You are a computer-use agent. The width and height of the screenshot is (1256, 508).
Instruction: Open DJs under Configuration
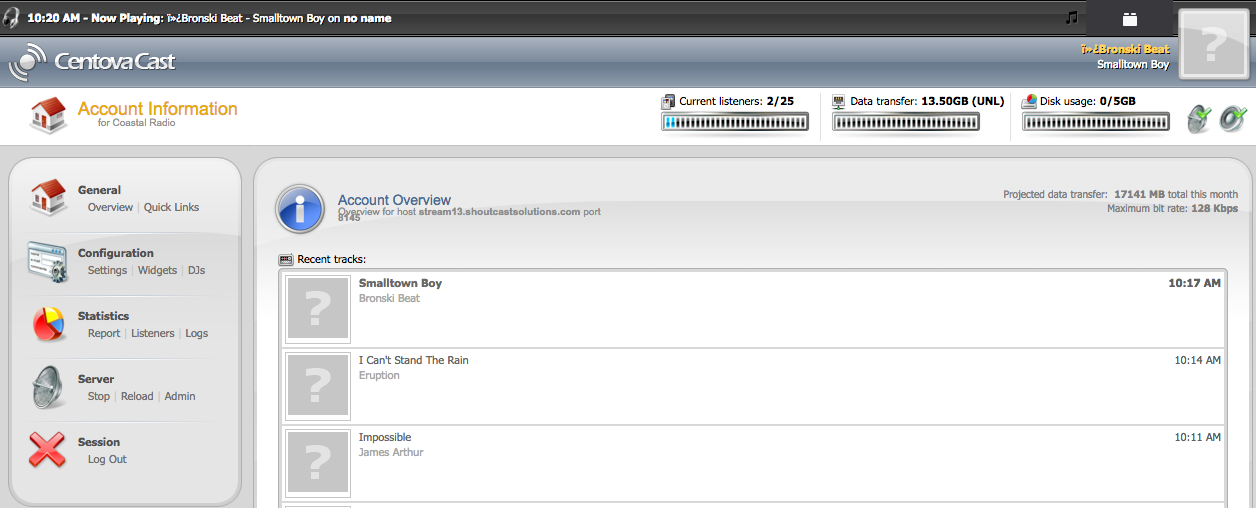(x=196, y=270)
